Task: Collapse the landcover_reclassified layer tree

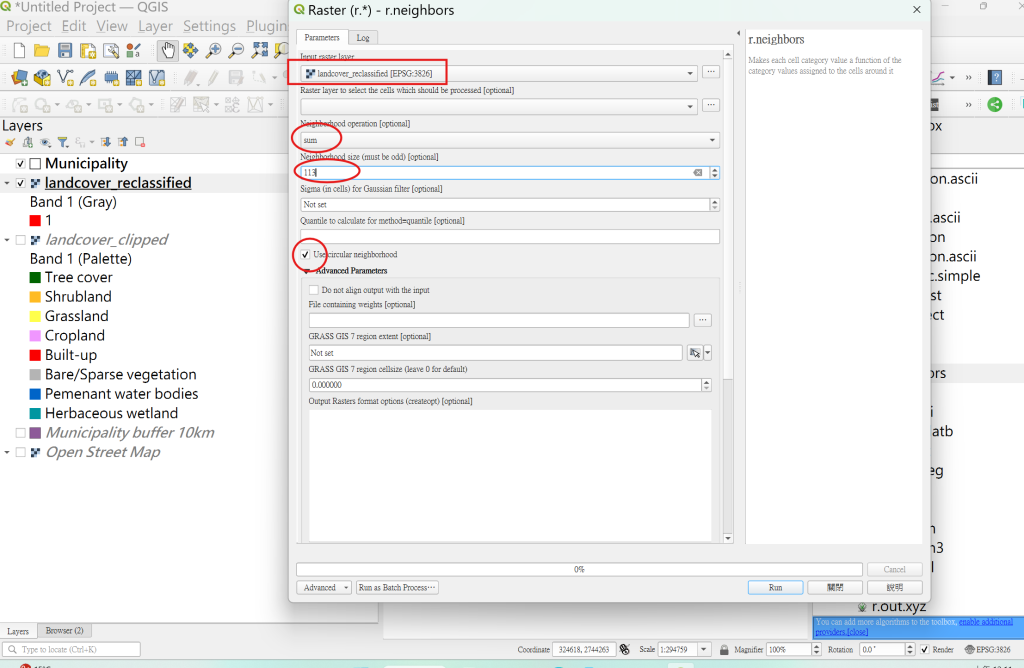Action: 7,183
